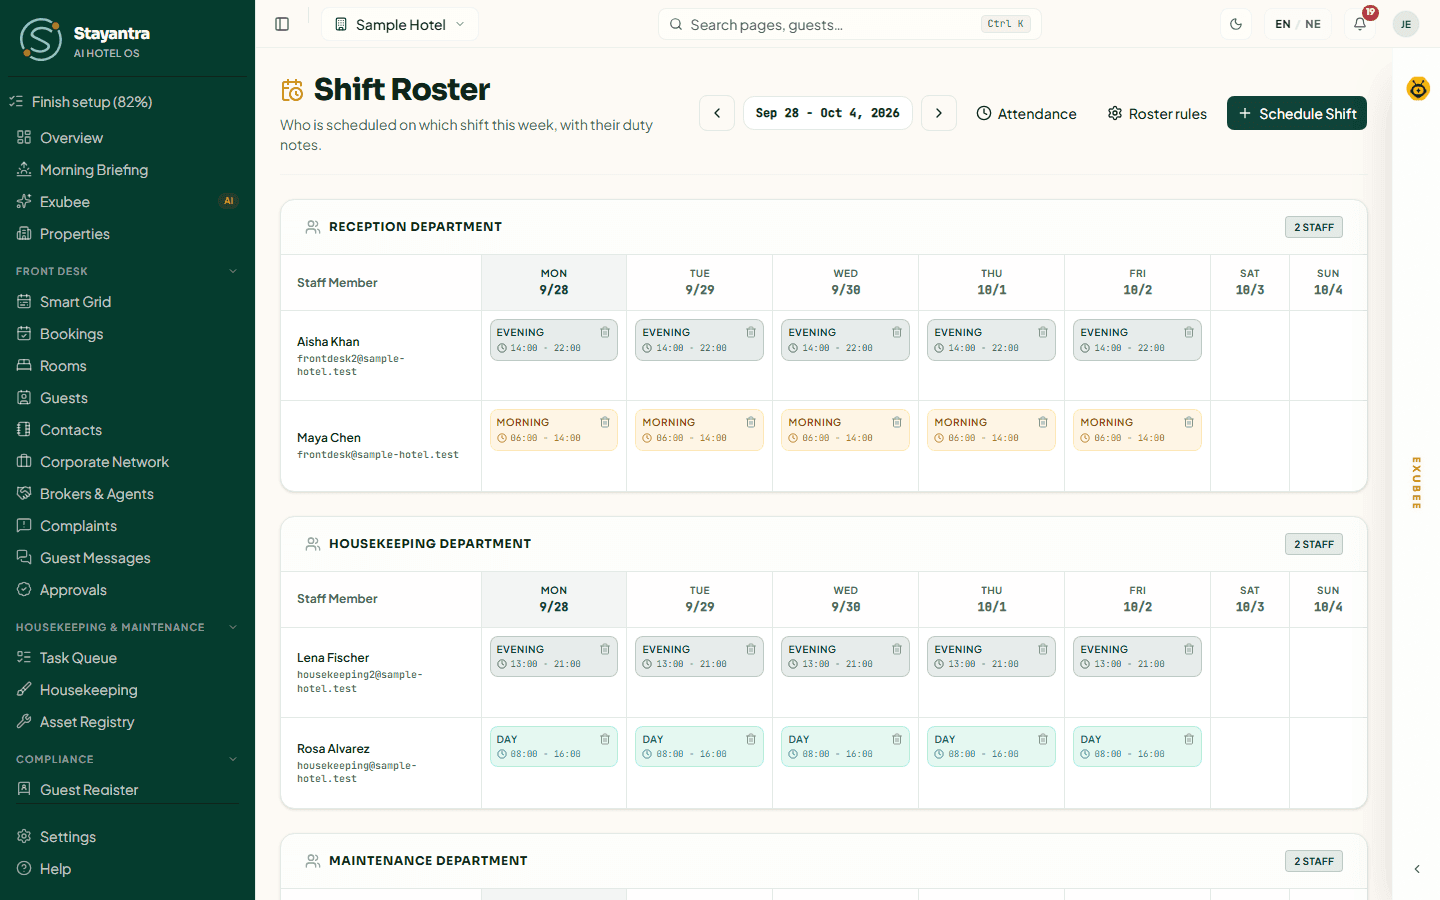Click the Stayantra logo

pyautogui.click(x=41, y=40)
